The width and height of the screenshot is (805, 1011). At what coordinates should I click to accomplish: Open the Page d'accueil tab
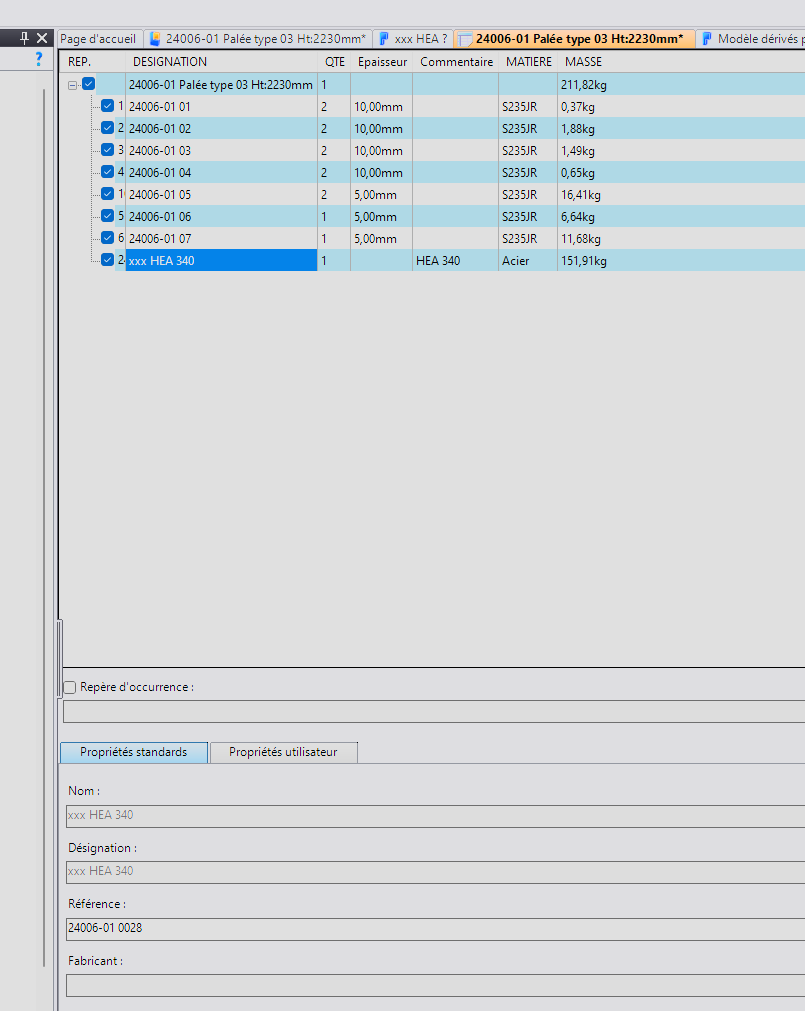tap(98, 39)
